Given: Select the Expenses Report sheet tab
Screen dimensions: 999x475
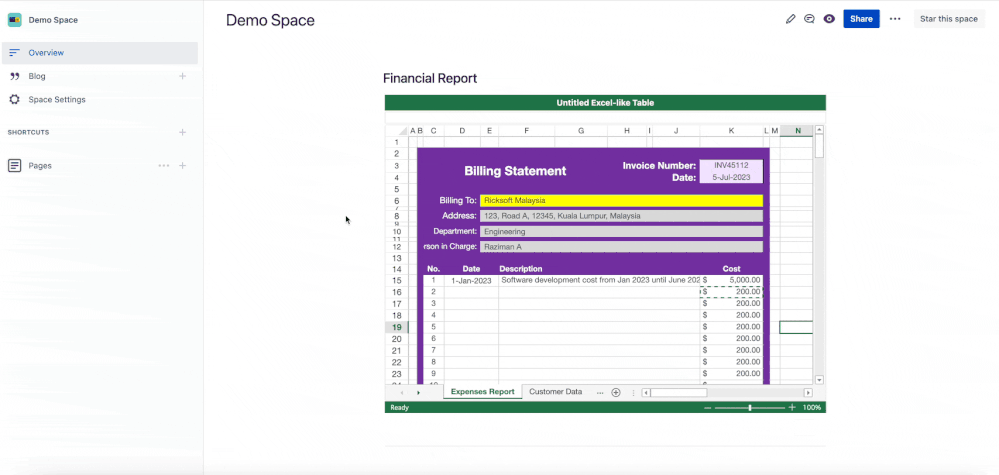Looking at the screenshot, I should [482, 392].
